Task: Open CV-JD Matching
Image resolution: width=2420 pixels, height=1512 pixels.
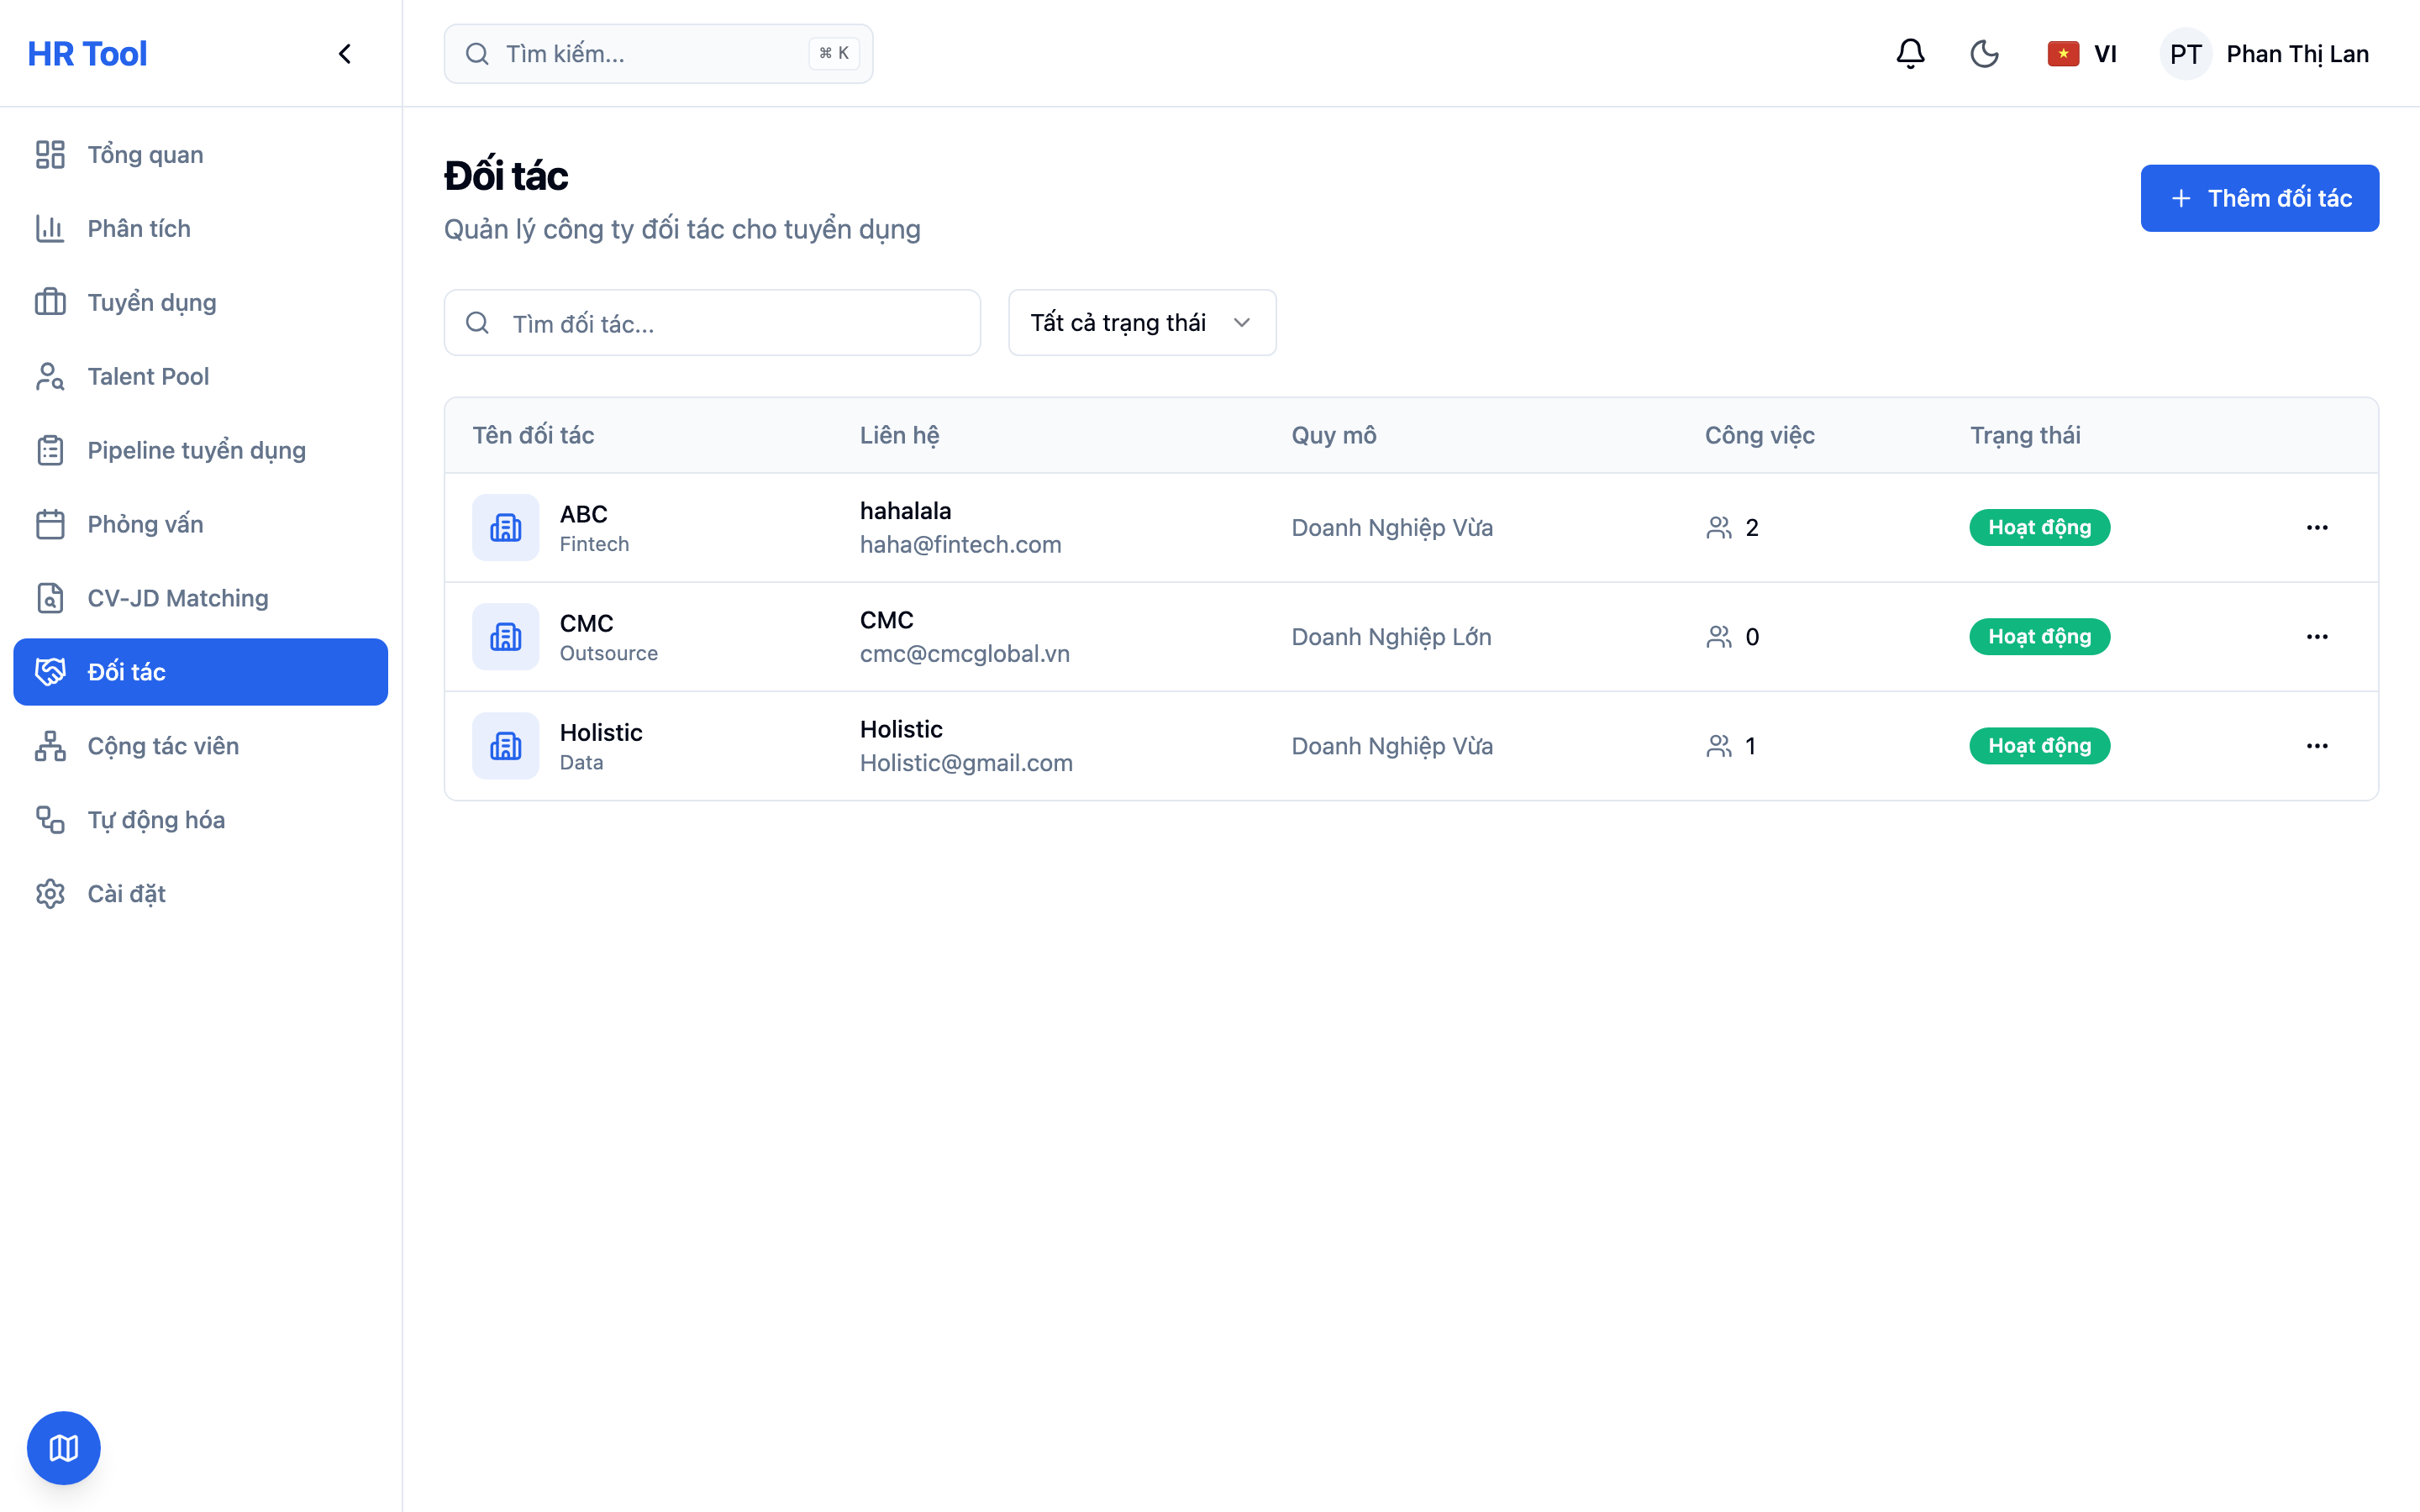Action: 201,598
